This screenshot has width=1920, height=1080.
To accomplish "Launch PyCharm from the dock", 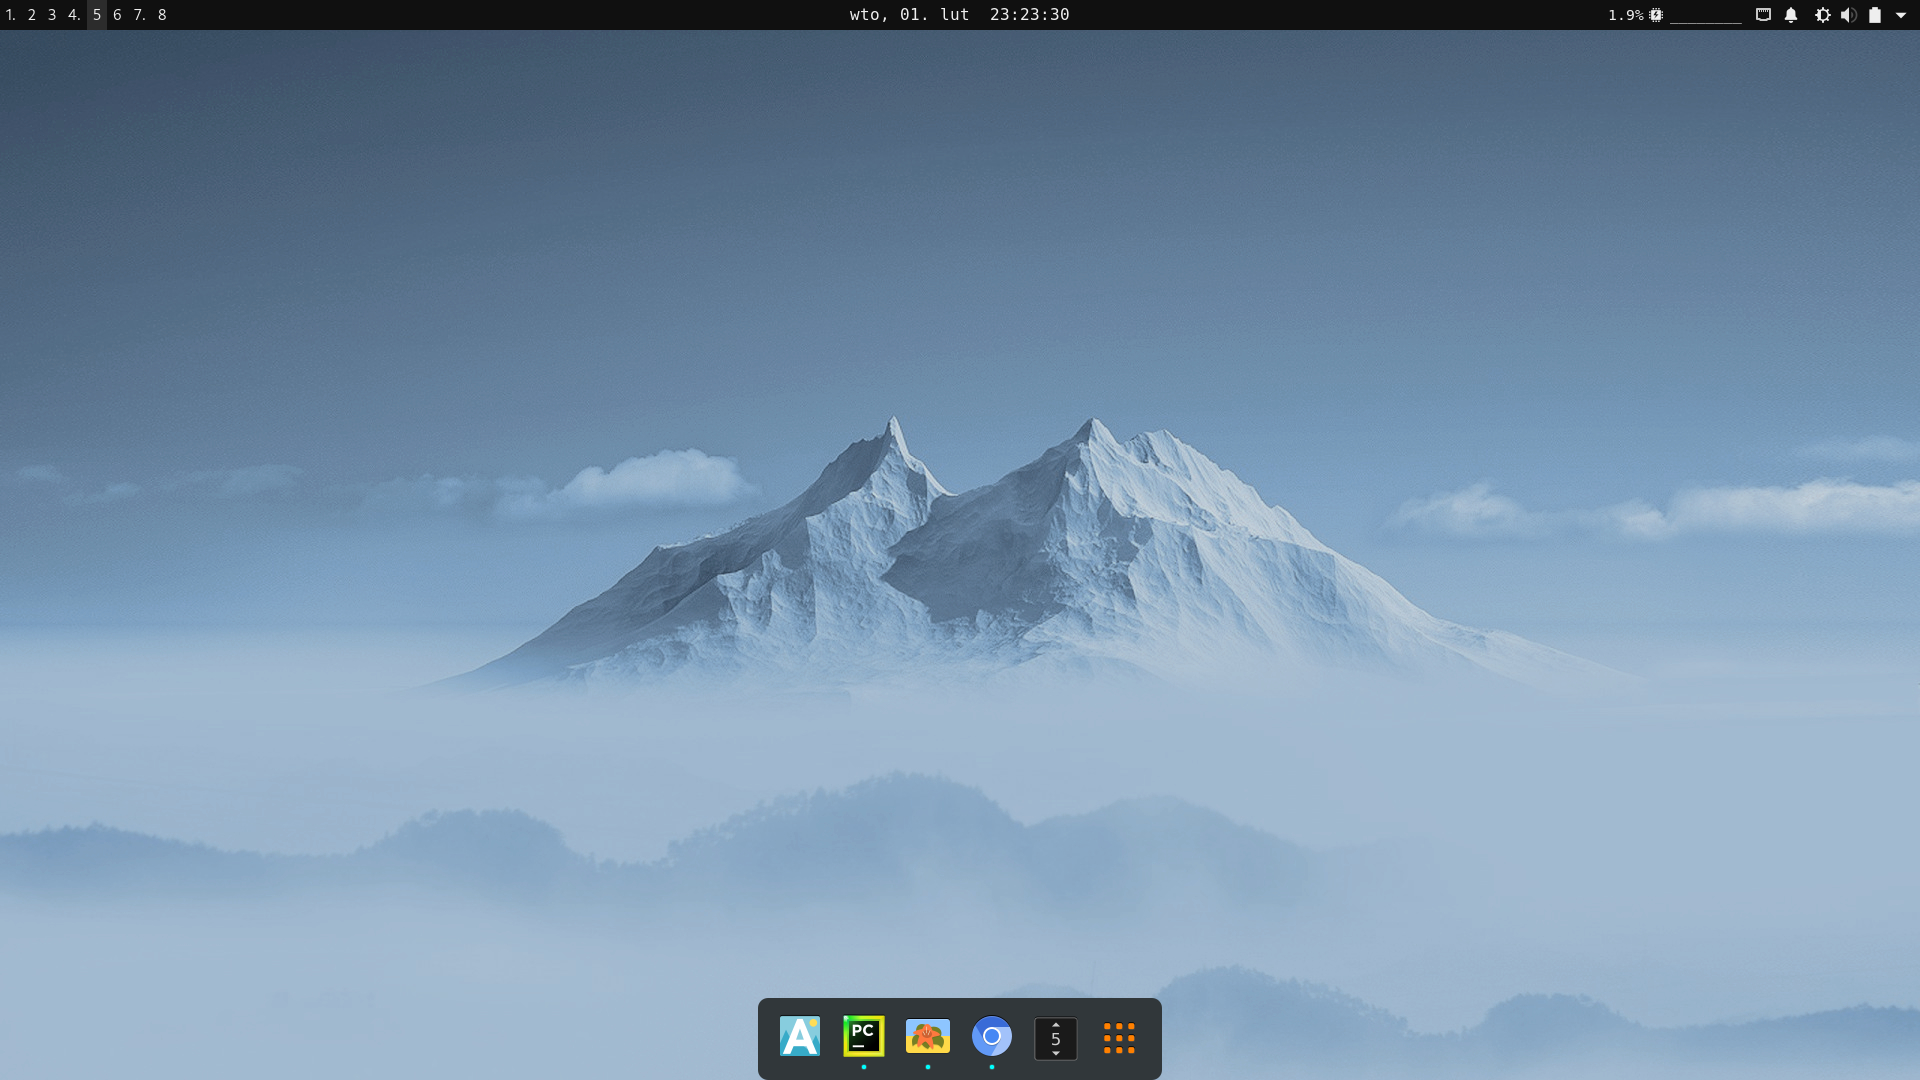I will tap(863, 1037).
